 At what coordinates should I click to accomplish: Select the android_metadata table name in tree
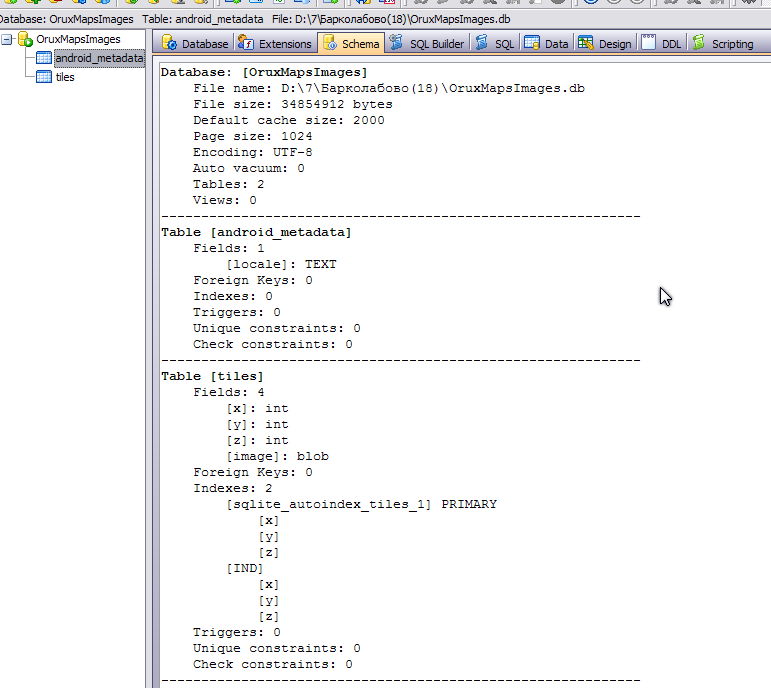point(99,58)
